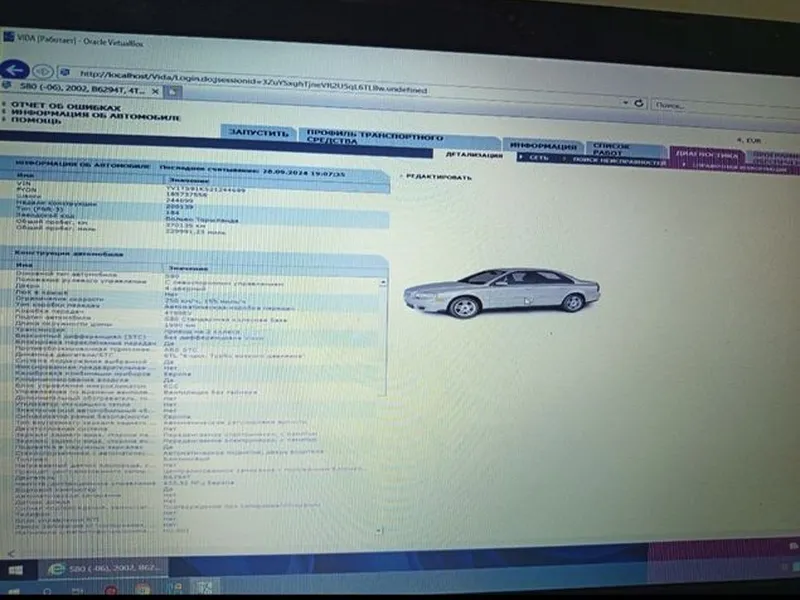
Task: Open the ИНФОРМАЦИЯ tab
Action: (x=538, y=146)
